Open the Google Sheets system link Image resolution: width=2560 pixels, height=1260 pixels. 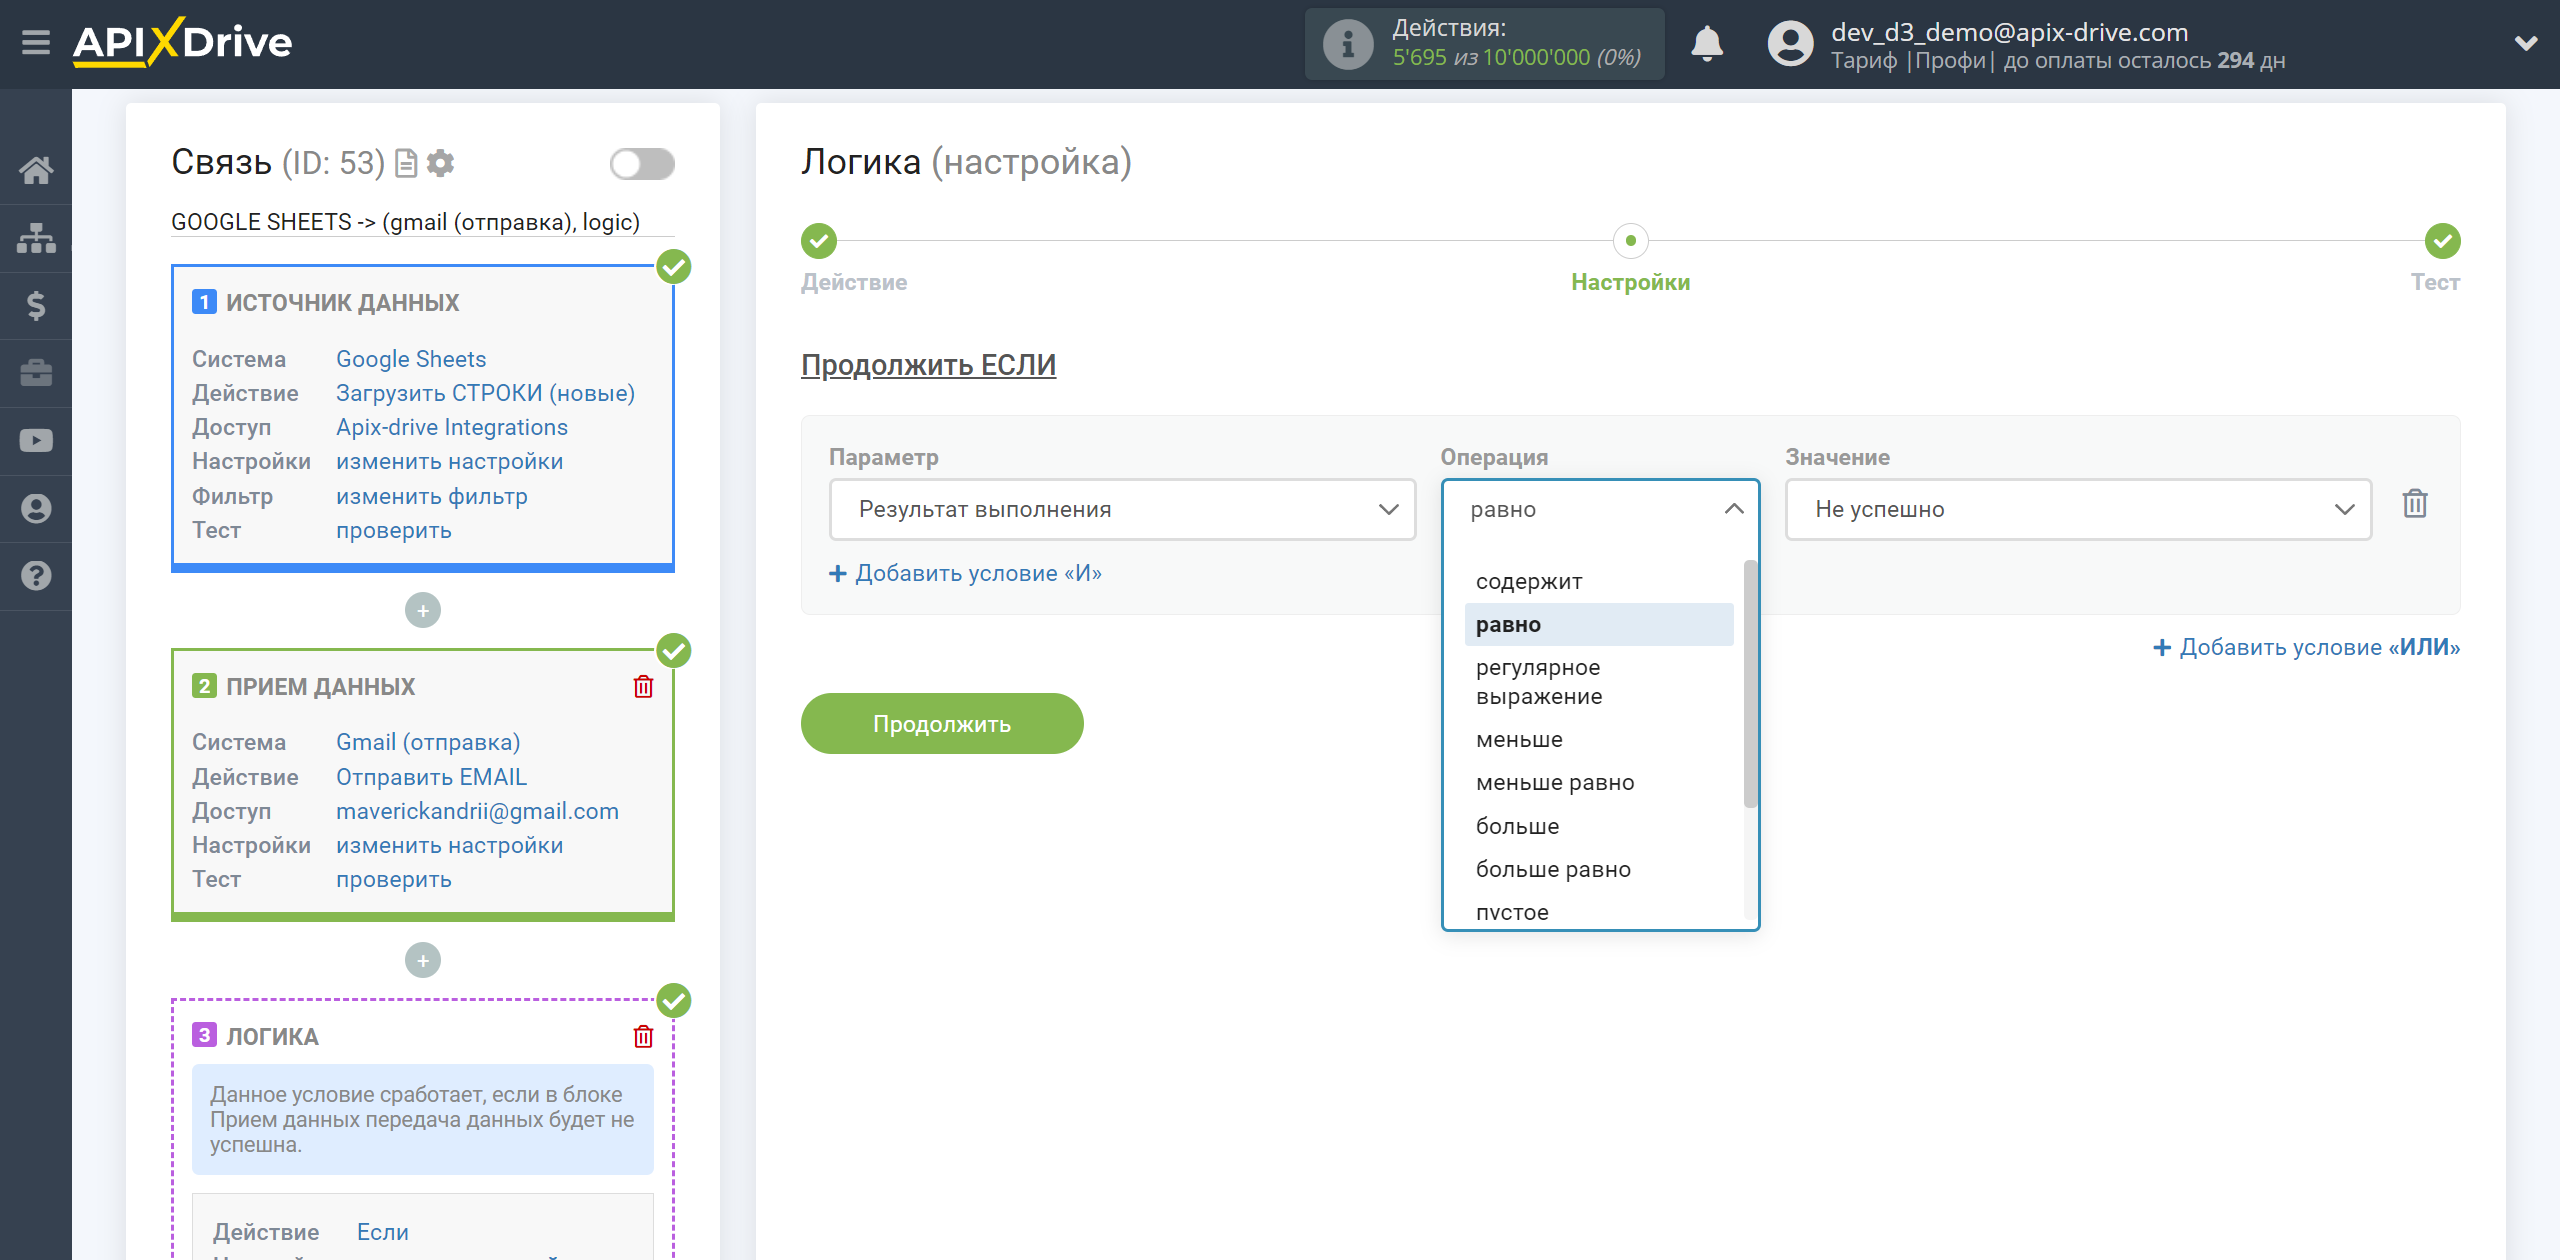(x=411, y=359)
